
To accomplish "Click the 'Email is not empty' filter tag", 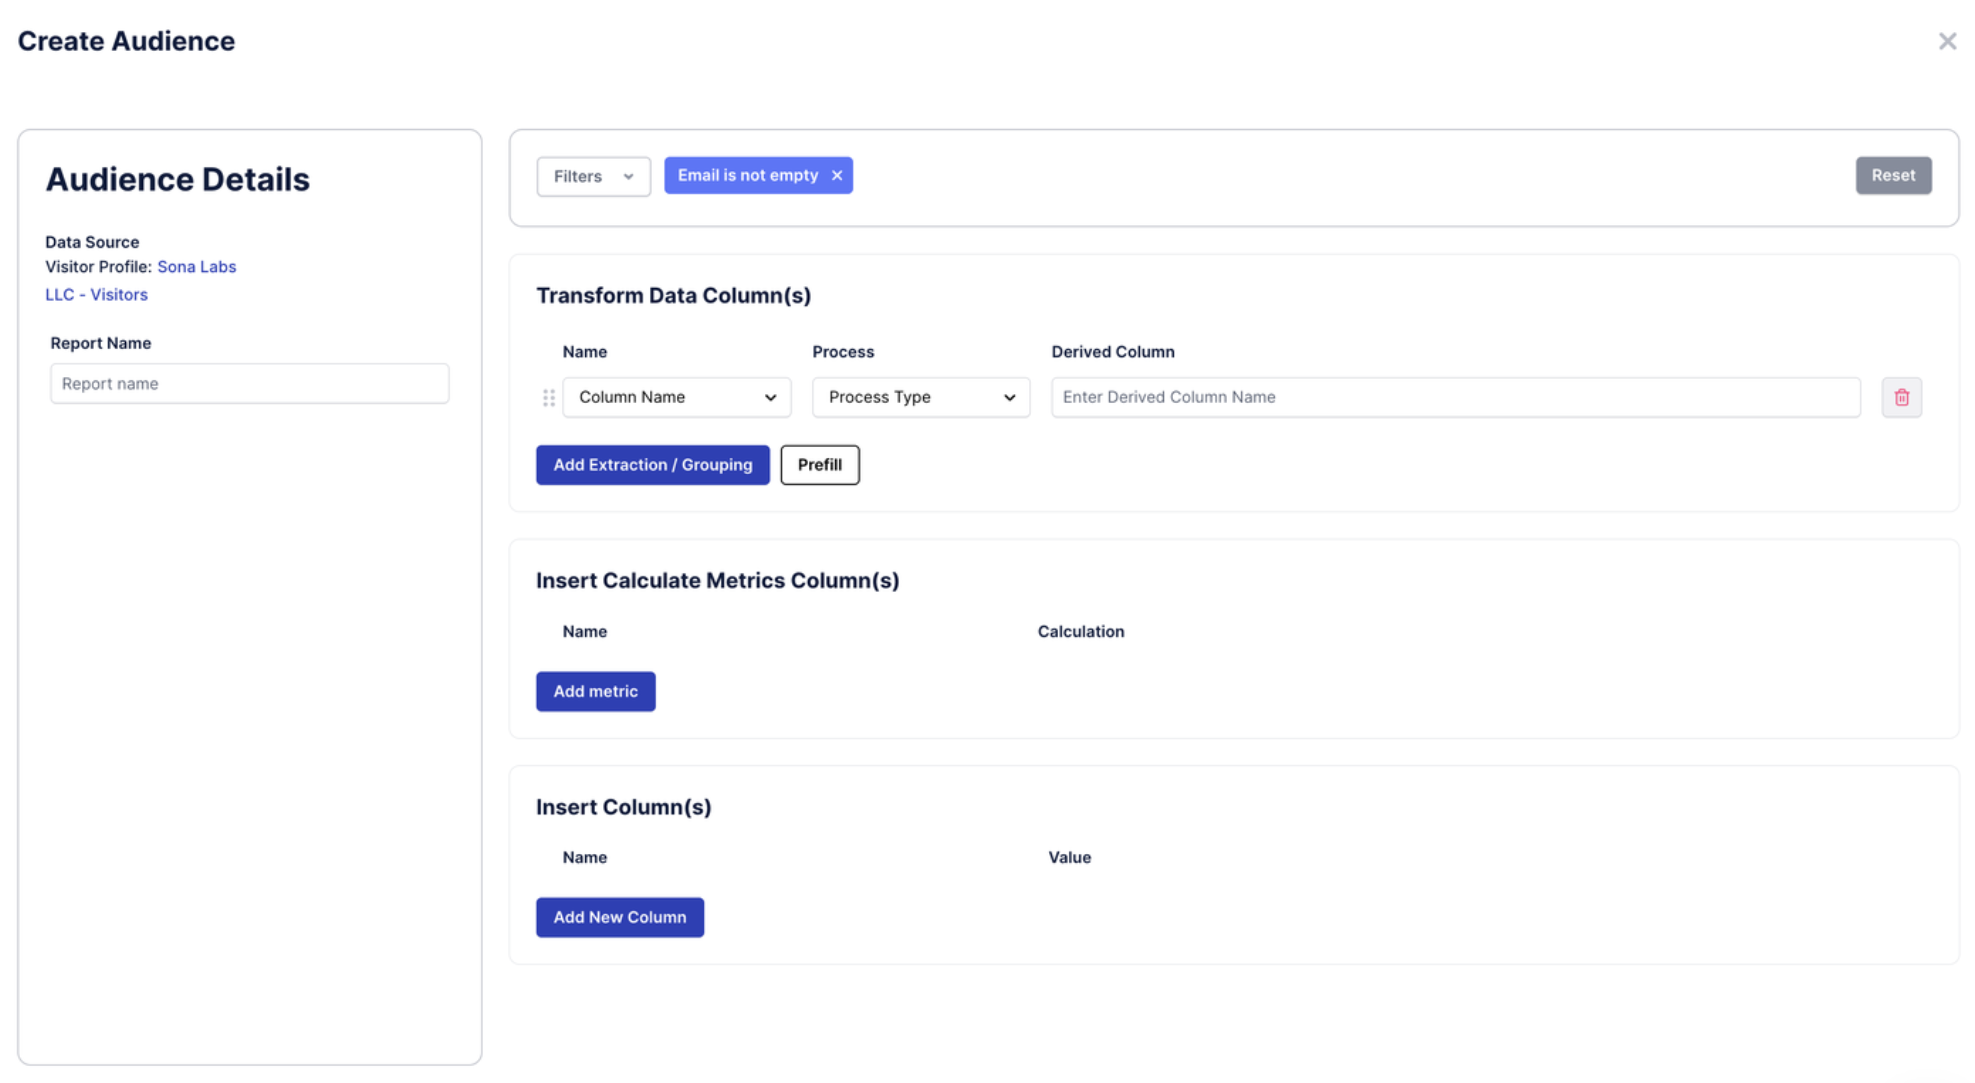I will (x=747, y=175).
